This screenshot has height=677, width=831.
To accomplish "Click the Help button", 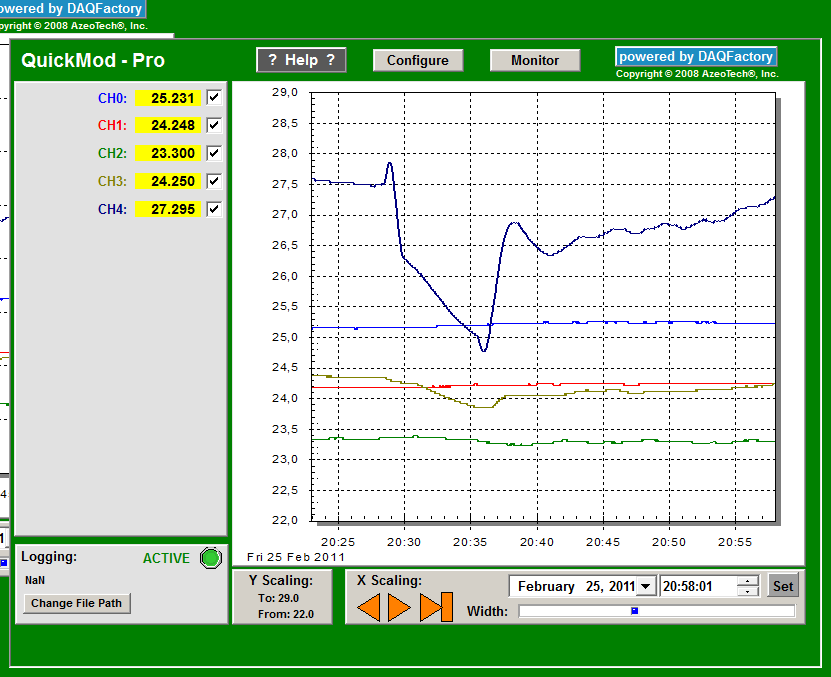I will coord(302,60).
